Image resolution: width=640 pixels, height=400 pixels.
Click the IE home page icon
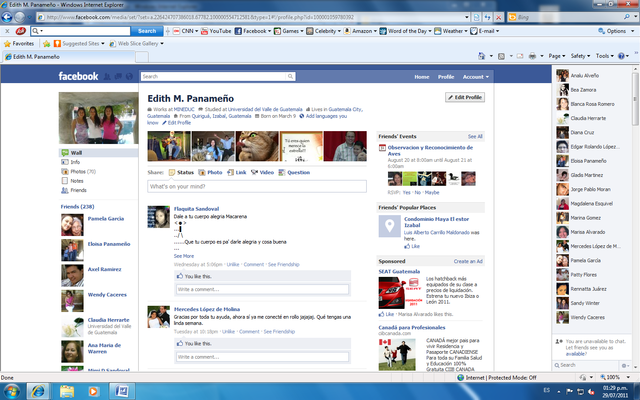tap(482, 56)
